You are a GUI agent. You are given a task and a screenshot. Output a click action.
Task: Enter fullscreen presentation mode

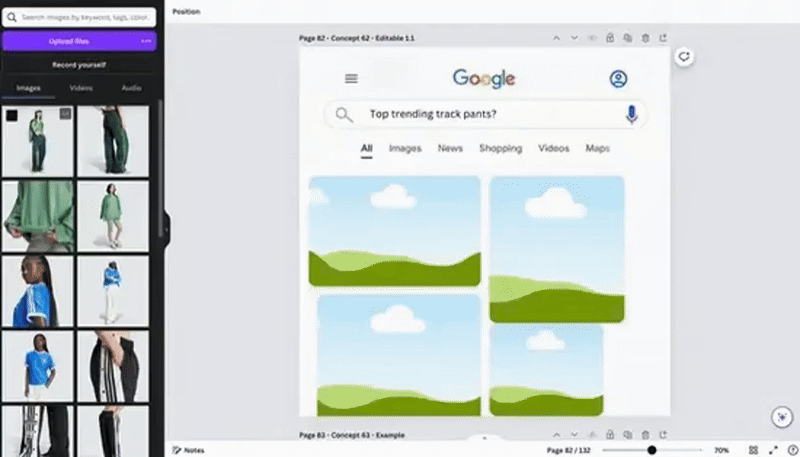coord(772,450)
